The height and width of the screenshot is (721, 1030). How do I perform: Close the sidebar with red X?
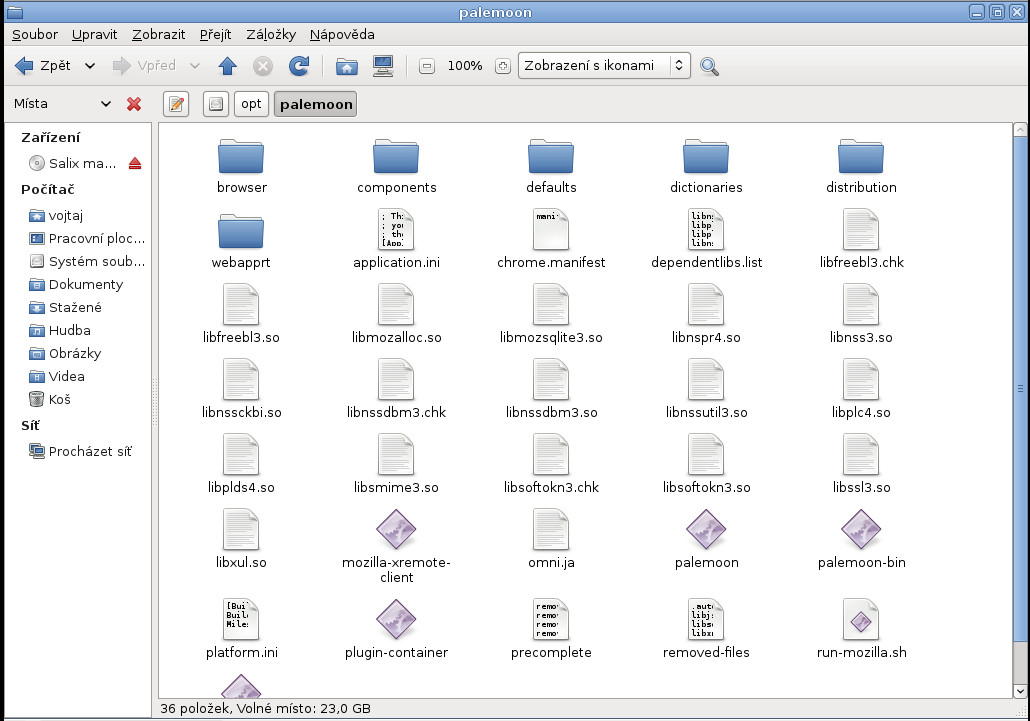[134, 104]
